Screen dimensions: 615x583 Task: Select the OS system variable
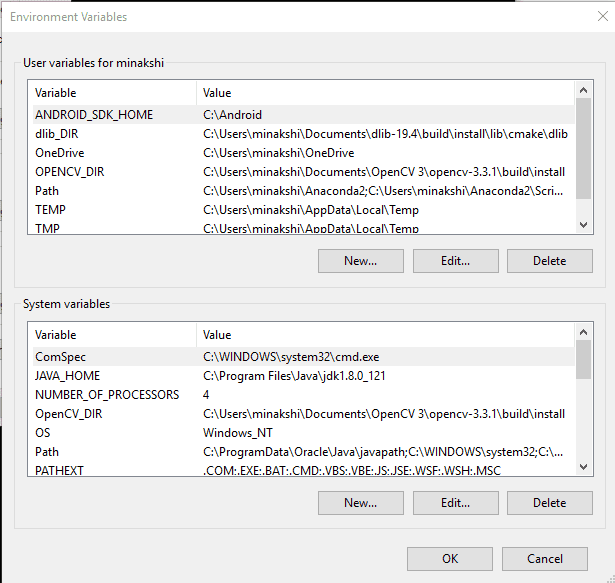coord(304,433)
